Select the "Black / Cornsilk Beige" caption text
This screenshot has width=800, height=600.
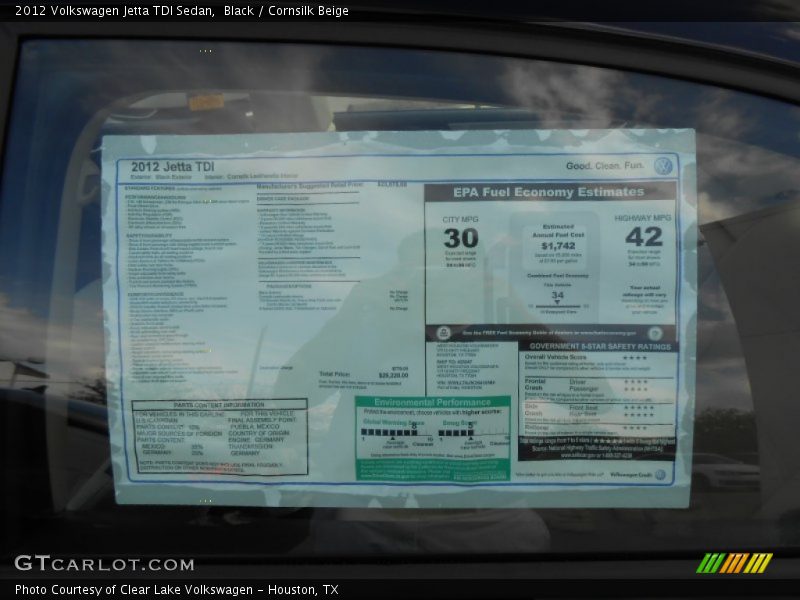(286, 11)
